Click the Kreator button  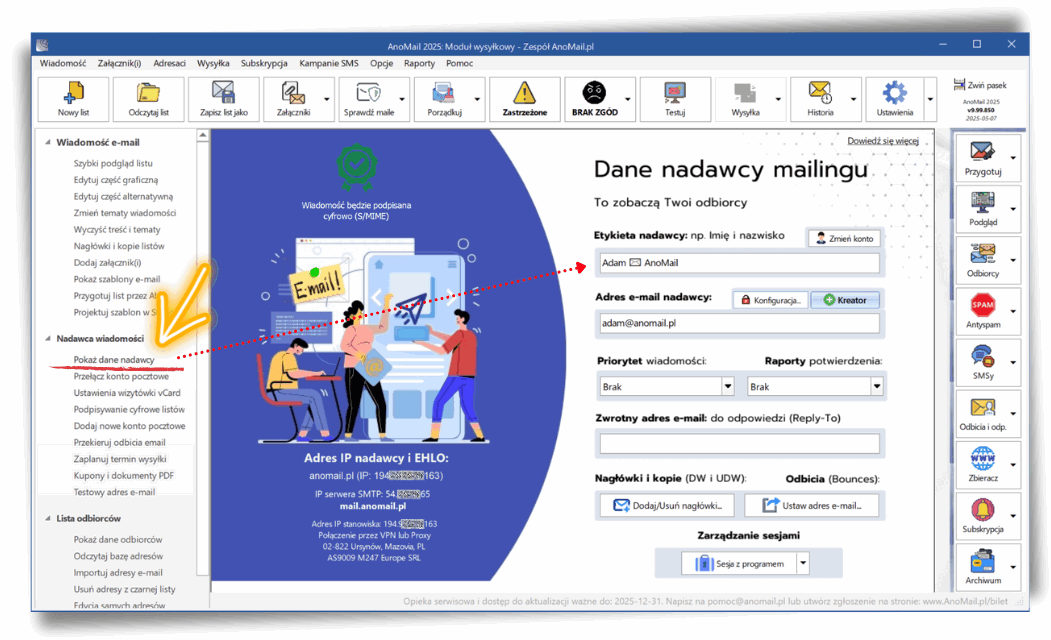click(x=845, y=300)
